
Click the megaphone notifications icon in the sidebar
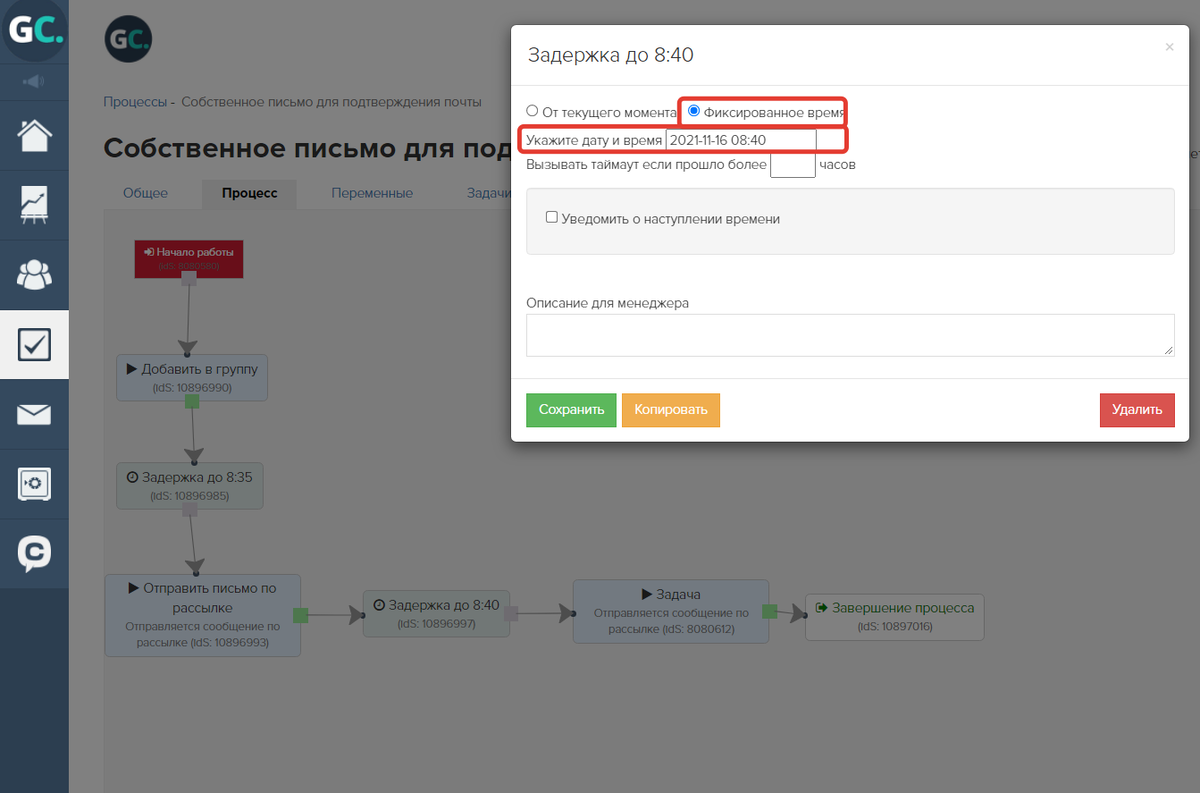click(34, 82)
